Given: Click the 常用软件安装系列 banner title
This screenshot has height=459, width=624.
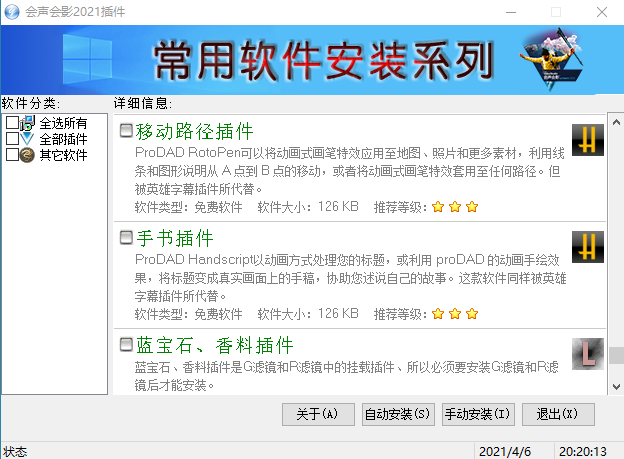Looking at the screenshot, I should click(x=324, y=60).
